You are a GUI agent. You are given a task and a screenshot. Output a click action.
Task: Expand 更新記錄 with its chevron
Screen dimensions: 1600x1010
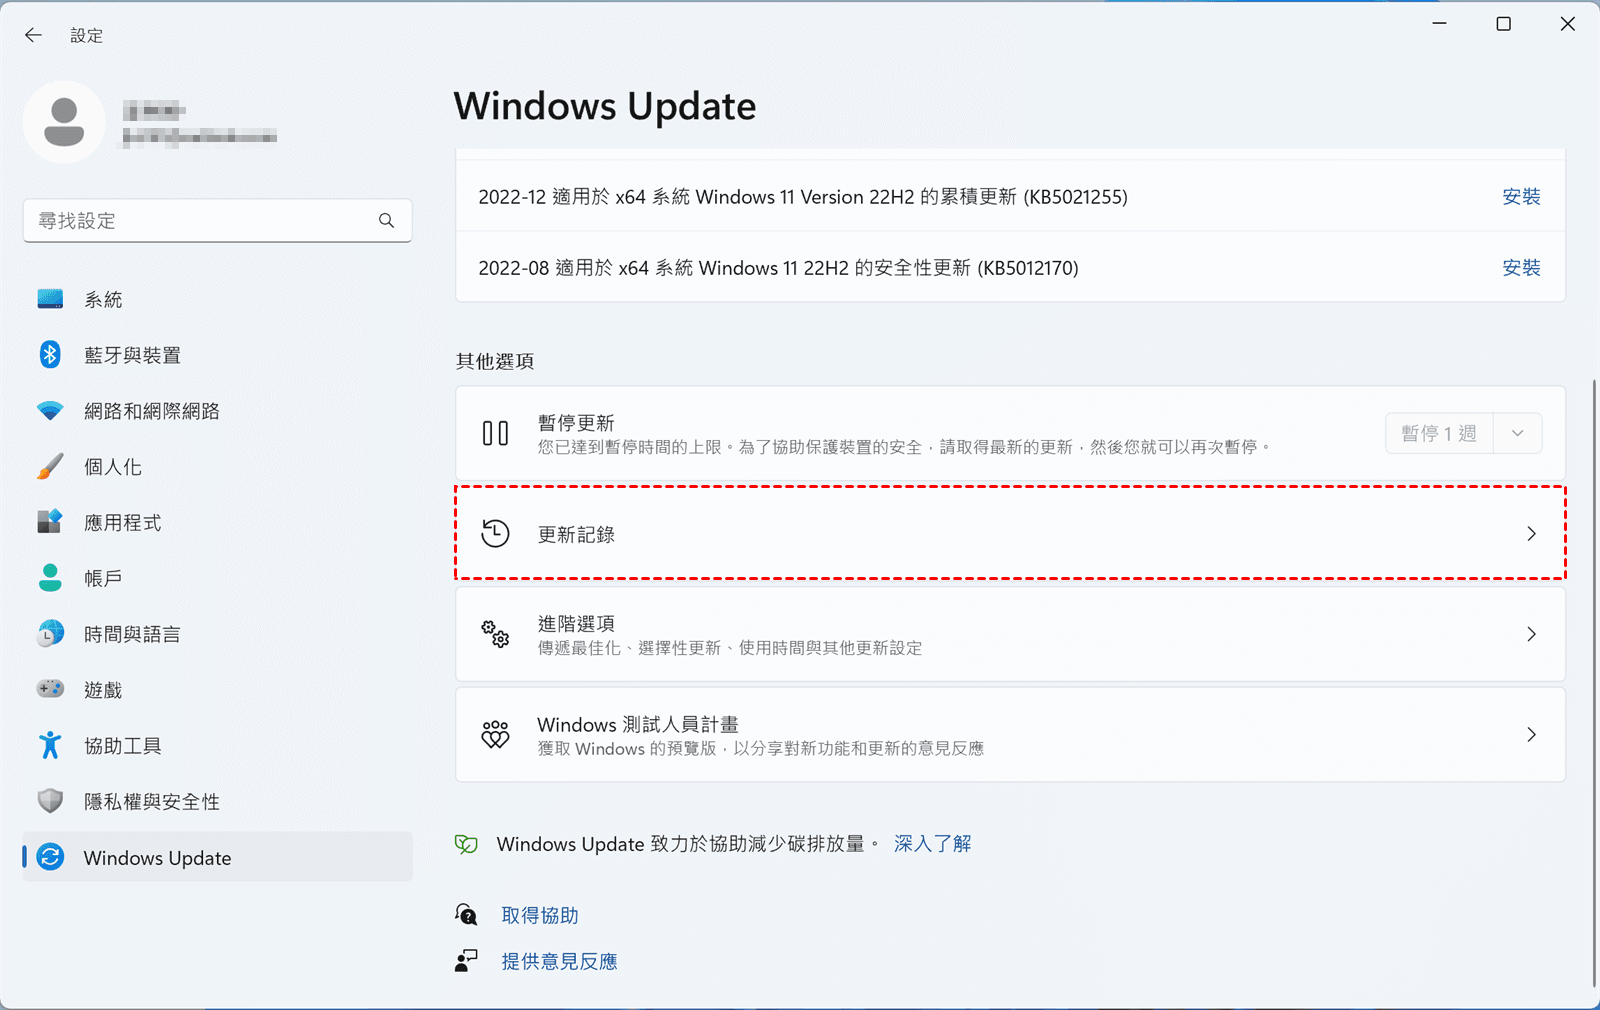pyautogui.click(x=1531, y=534)
